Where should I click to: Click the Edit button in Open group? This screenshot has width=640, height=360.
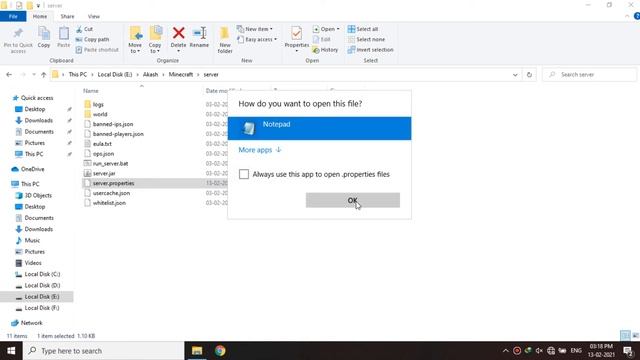click(x=322, y=39)
